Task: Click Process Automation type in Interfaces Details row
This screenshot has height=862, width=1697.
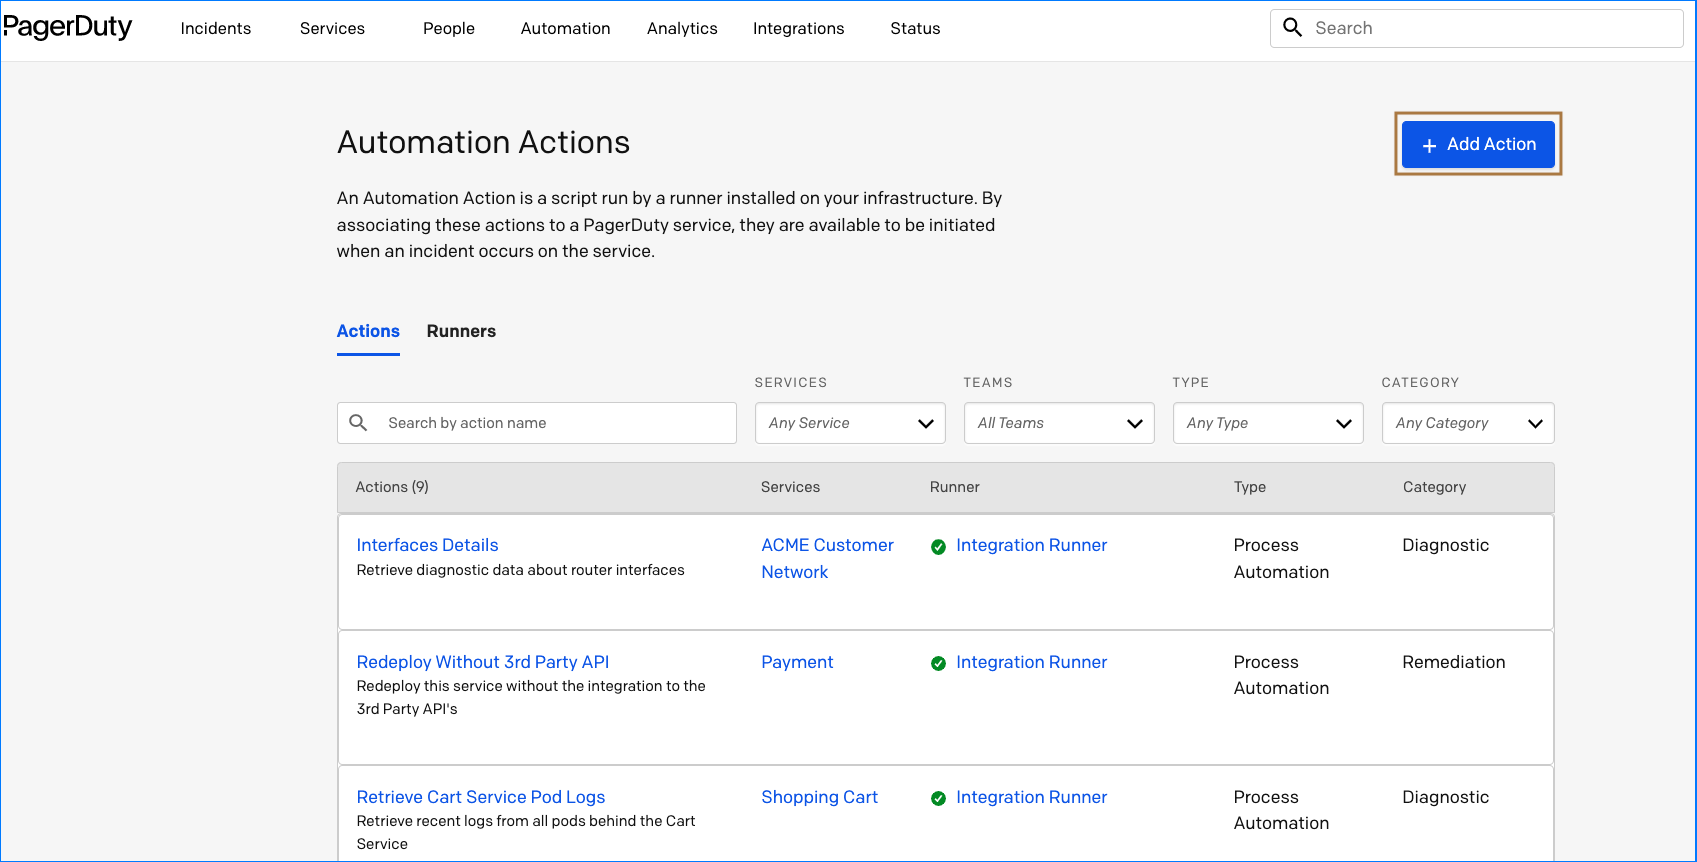Action: pyautogui.click(x=1281, y=558)
